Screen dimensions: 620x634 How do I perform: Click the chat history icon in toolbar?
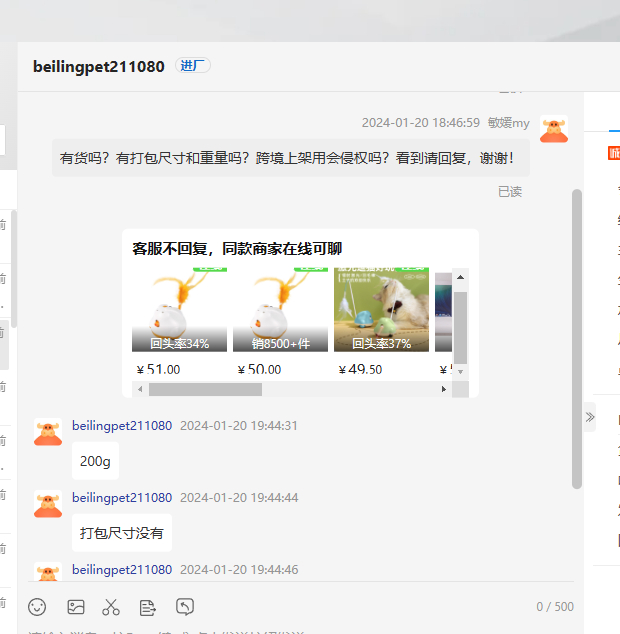coord(185,606)
